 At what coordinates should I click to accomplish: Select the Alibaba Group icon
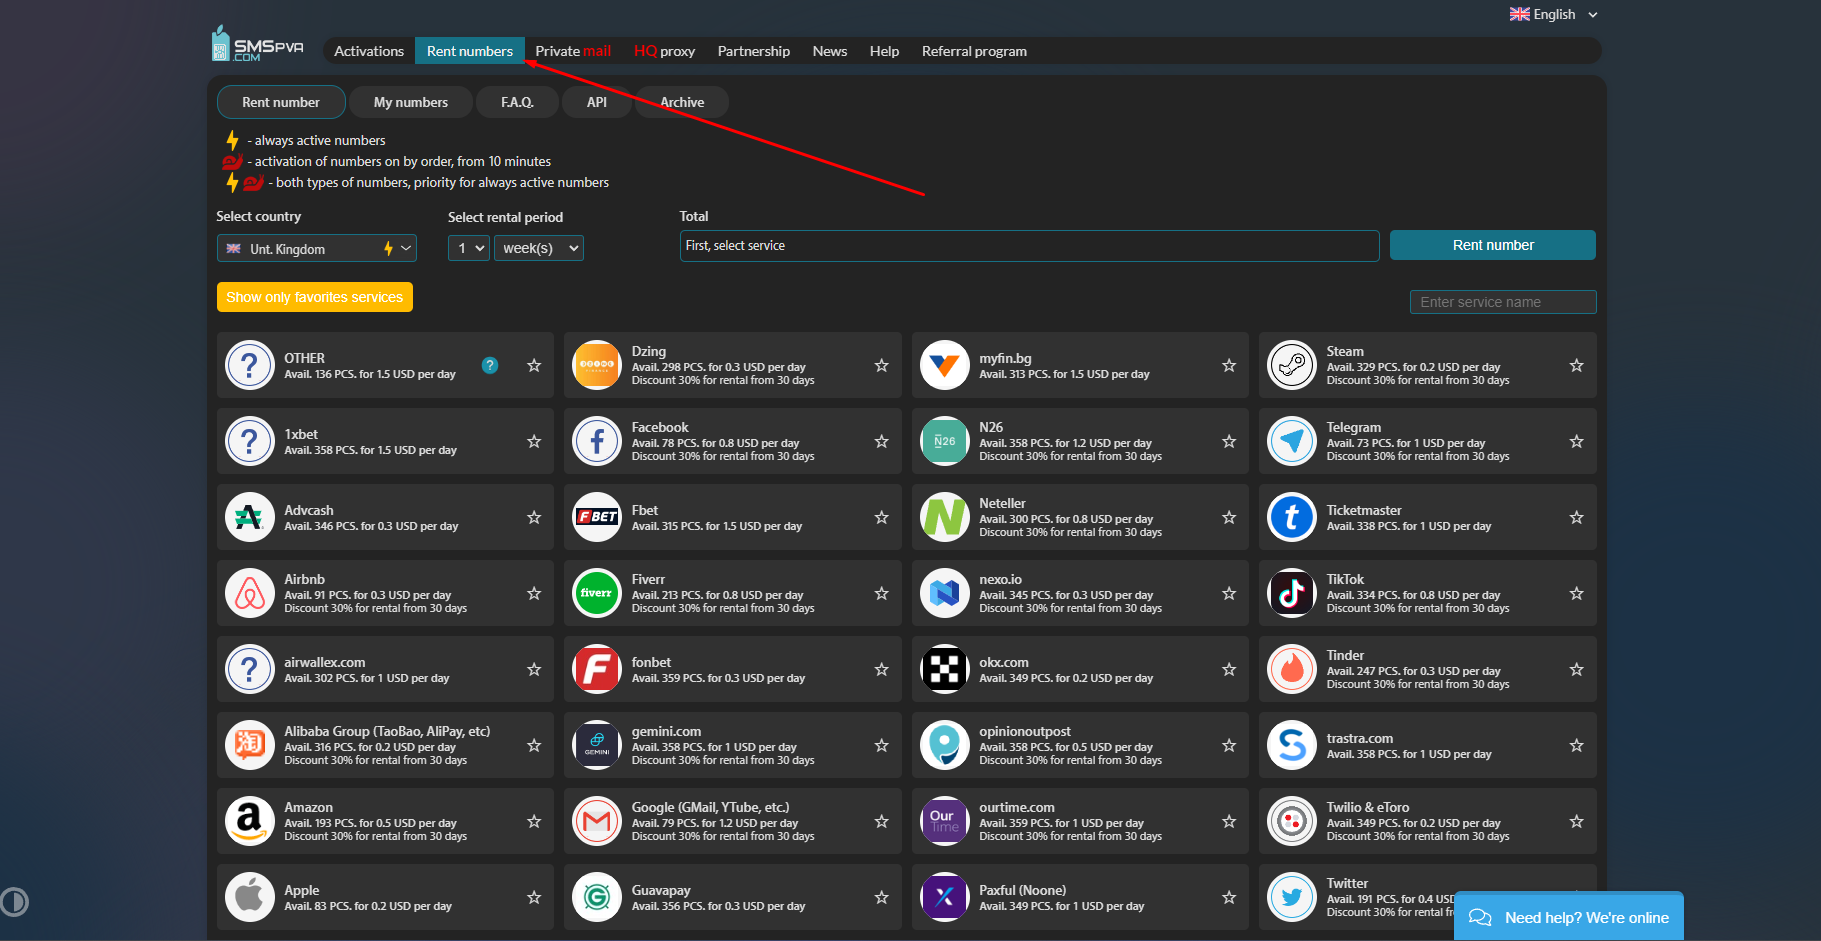point(250,745)
